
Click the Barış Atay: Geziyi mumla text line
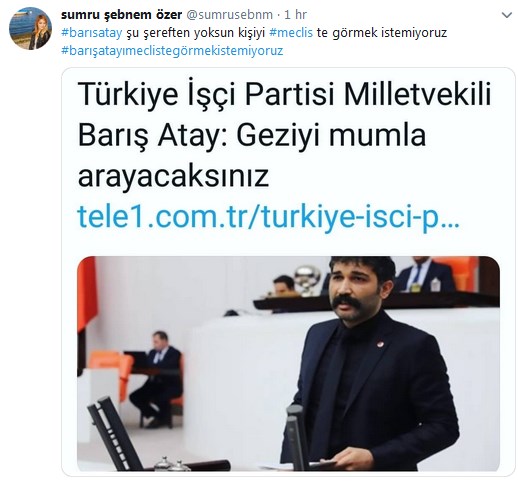coord(252,136)
